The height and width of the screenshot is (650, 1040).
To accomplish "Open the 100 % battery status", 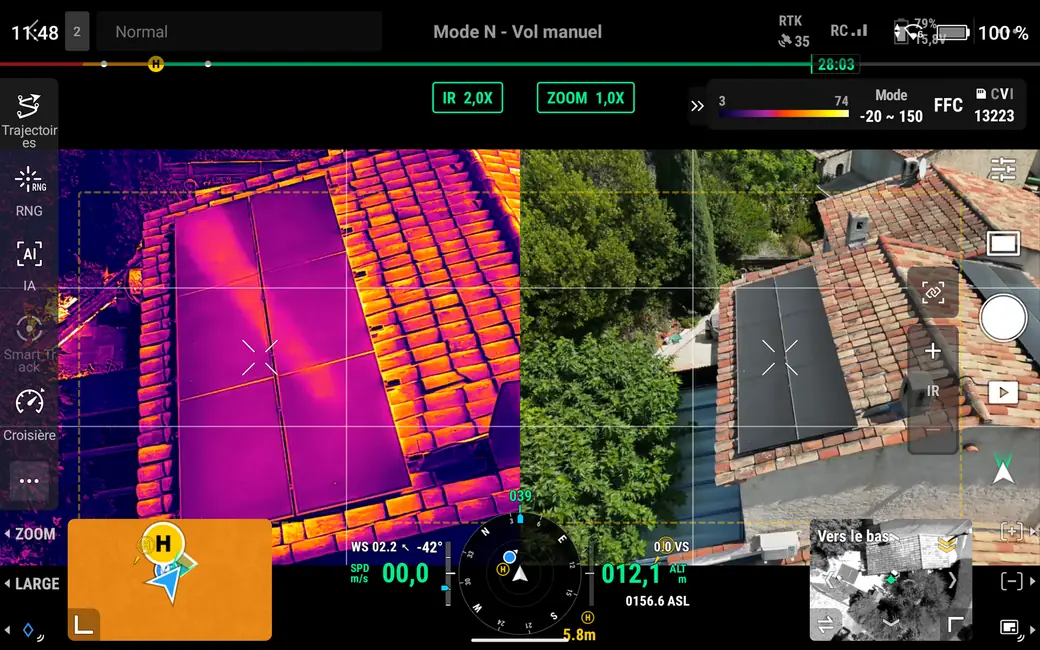I will [982, 32].
